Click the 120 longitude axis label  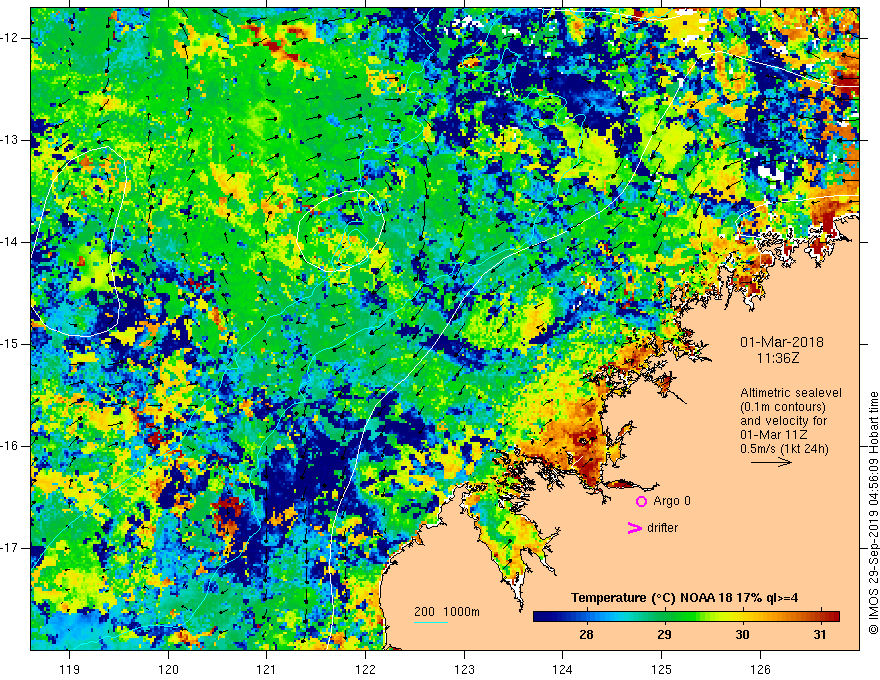pos(168,669)
